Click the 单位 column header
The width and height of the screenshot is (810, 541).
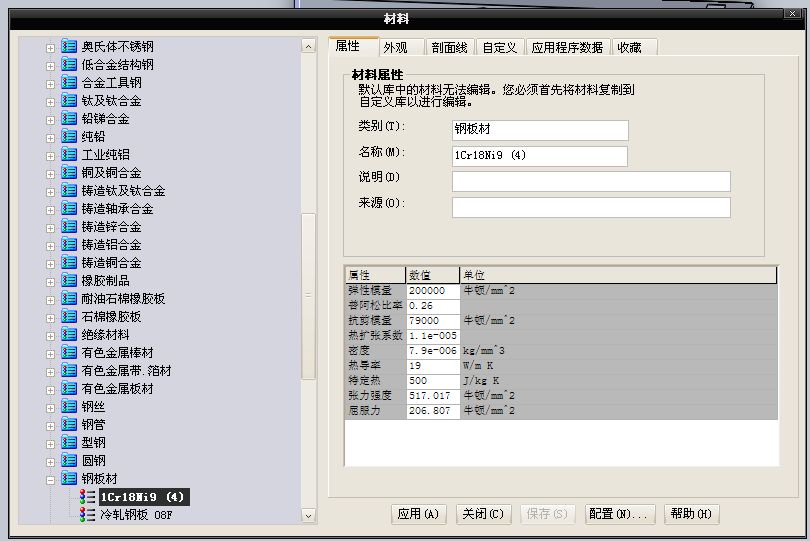[x=618, y=275]
